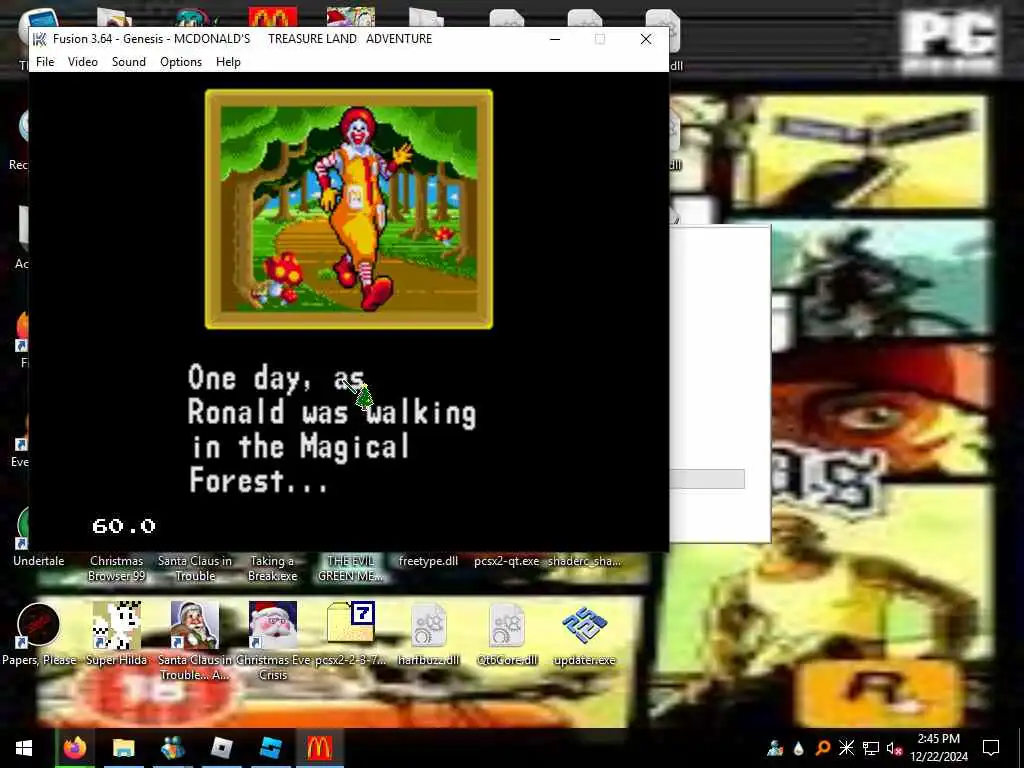Open the Options menu in Fusion
The width and height of the screenshot is (1024, 768).
click(181, 61)
